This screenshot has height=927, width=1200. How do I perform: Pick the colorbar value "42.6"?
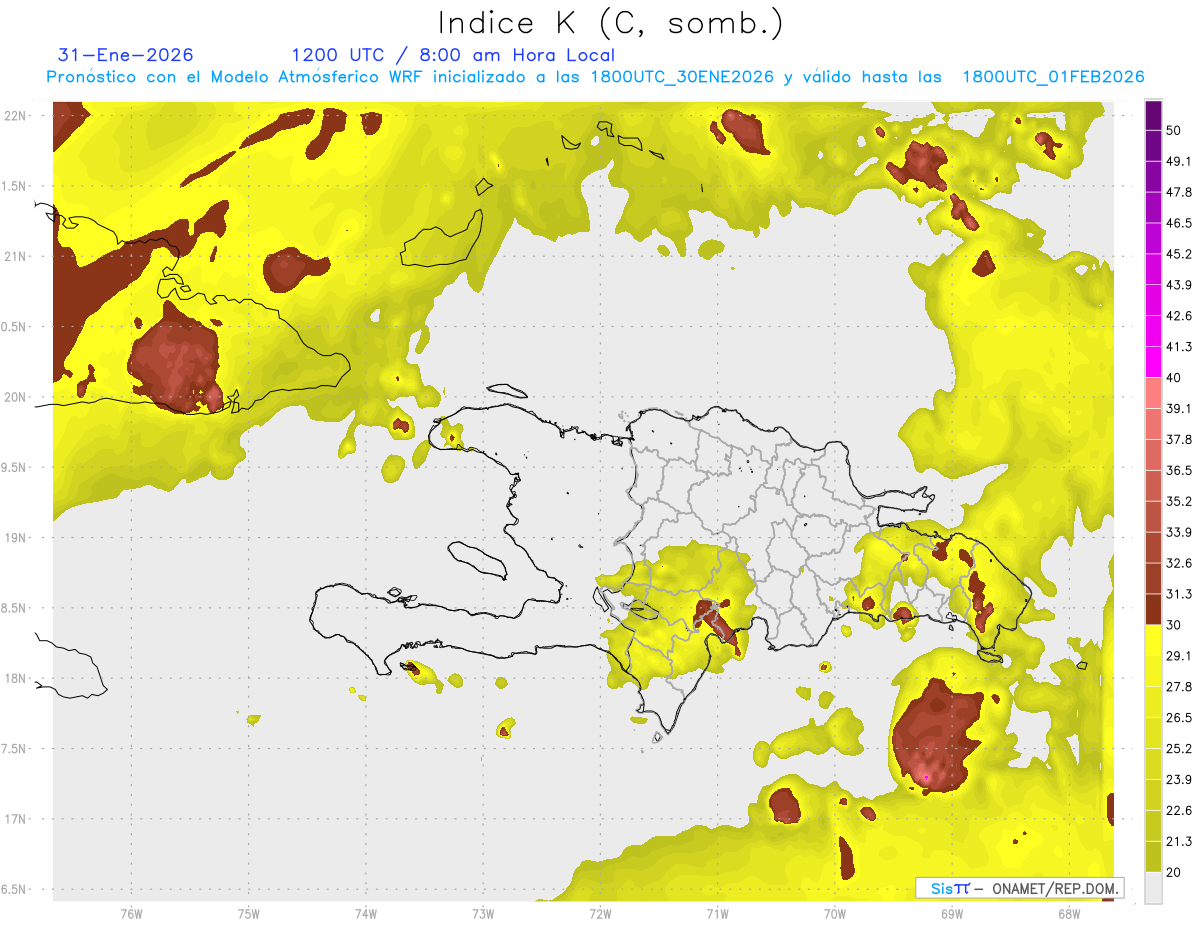(1179, 316)
